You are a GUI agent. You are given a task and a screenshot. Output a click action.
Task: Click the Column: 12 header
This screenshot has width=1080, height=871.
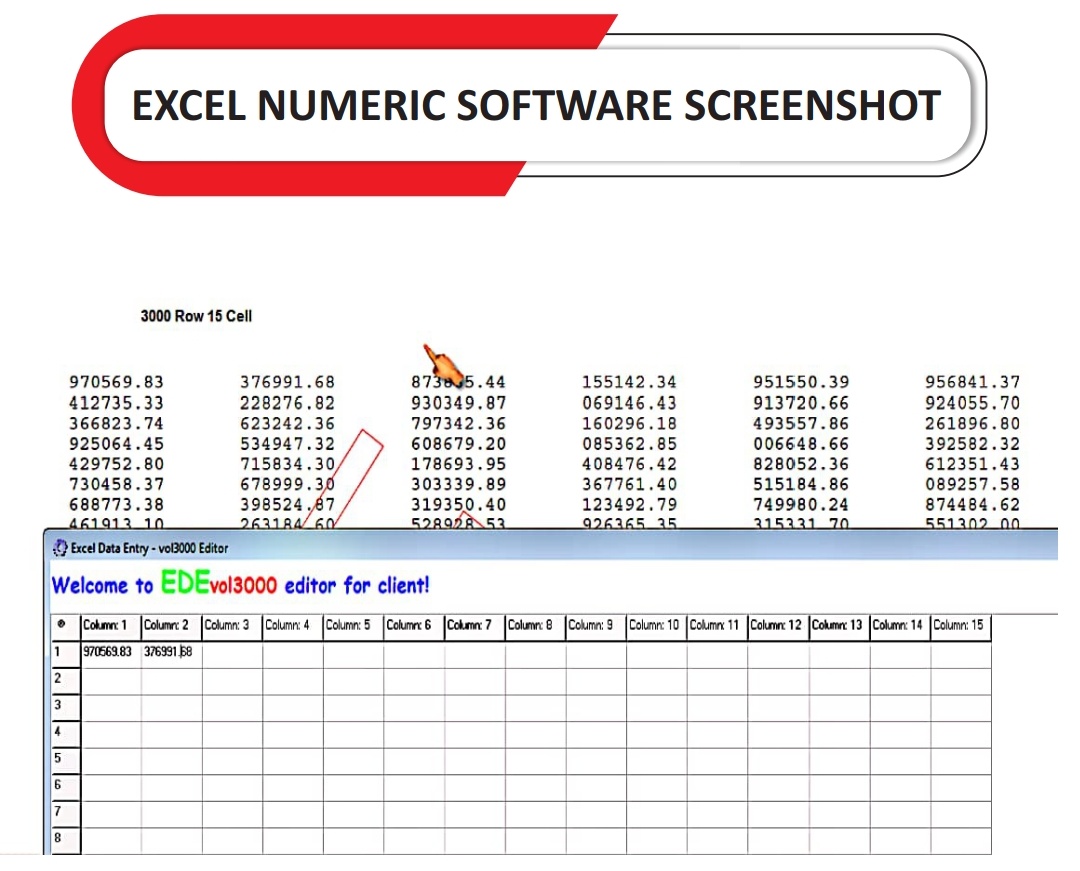[778, 625]
